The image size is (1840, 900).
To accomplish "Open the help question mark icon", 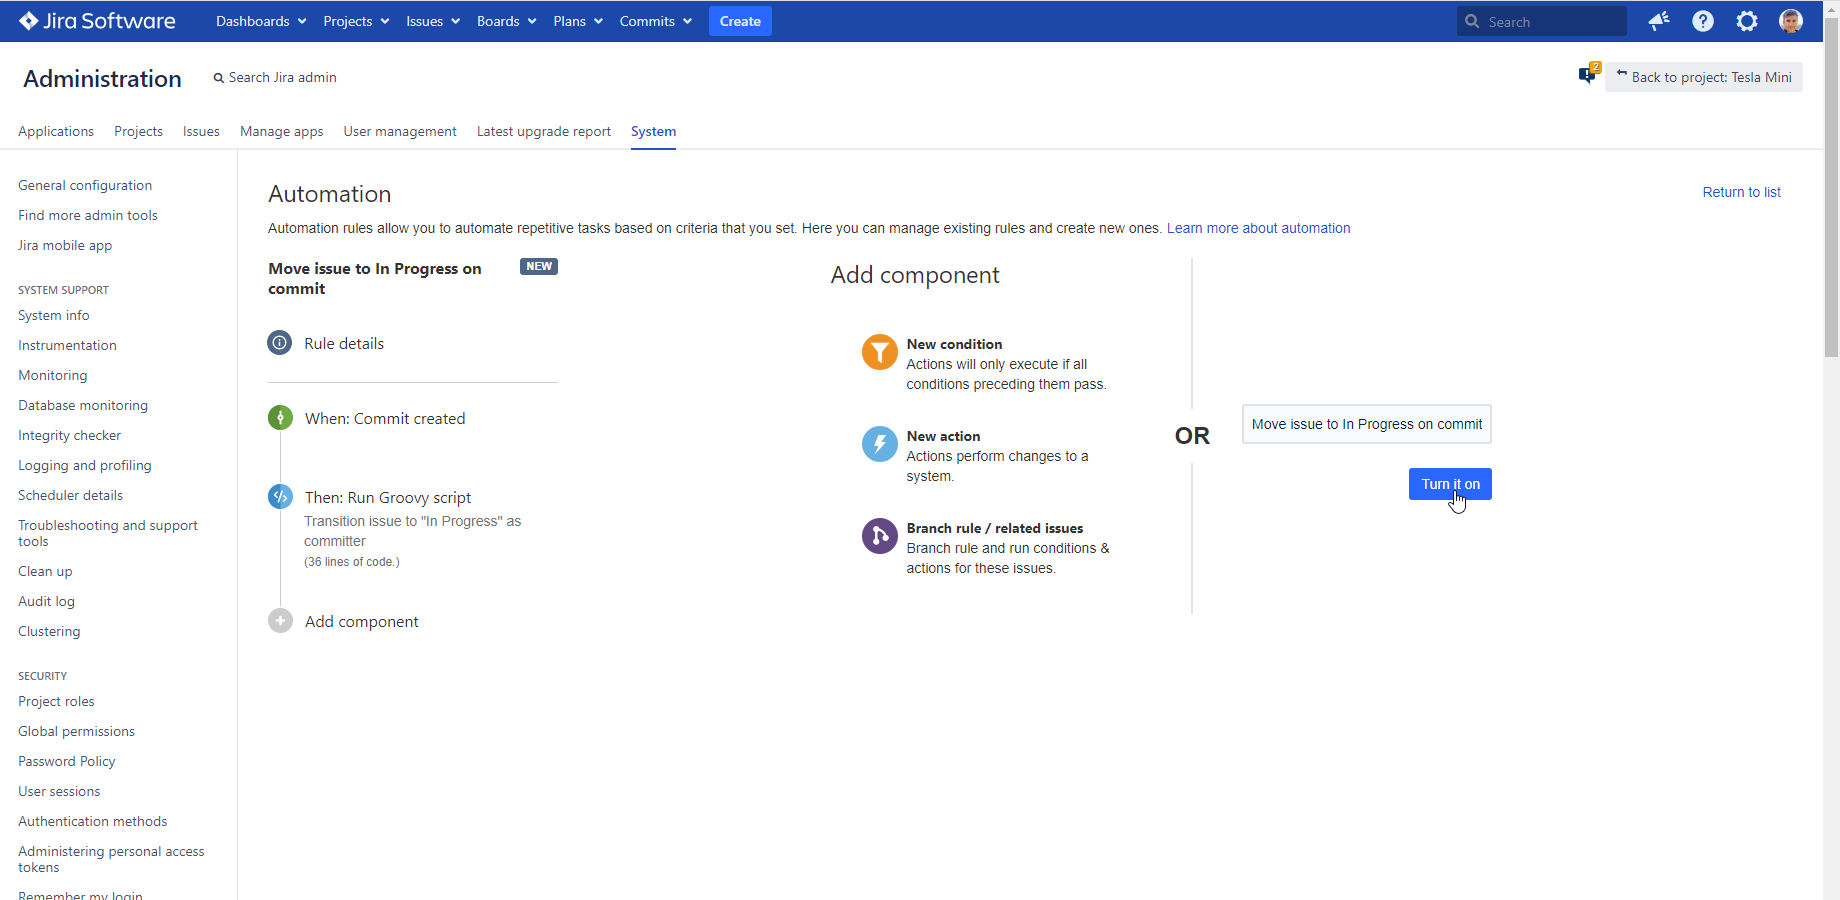I will point(1703,20).
